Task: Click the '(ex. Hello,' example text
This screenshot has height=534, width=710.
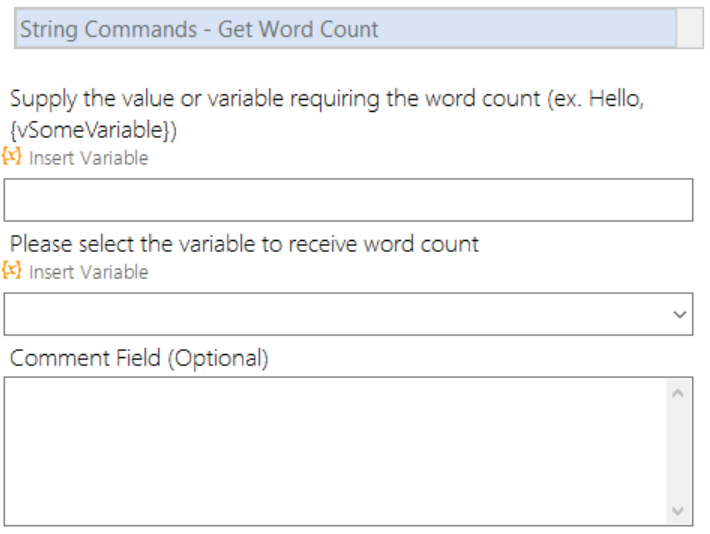Action: click(595, 99)
